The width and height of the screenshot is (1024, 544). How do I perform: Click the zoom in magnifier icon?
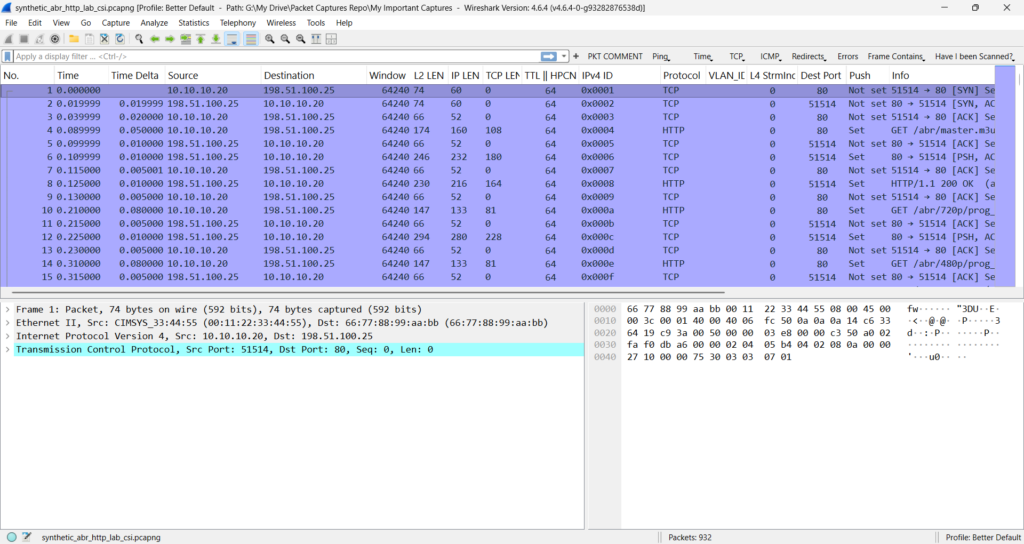pos(270,39)
